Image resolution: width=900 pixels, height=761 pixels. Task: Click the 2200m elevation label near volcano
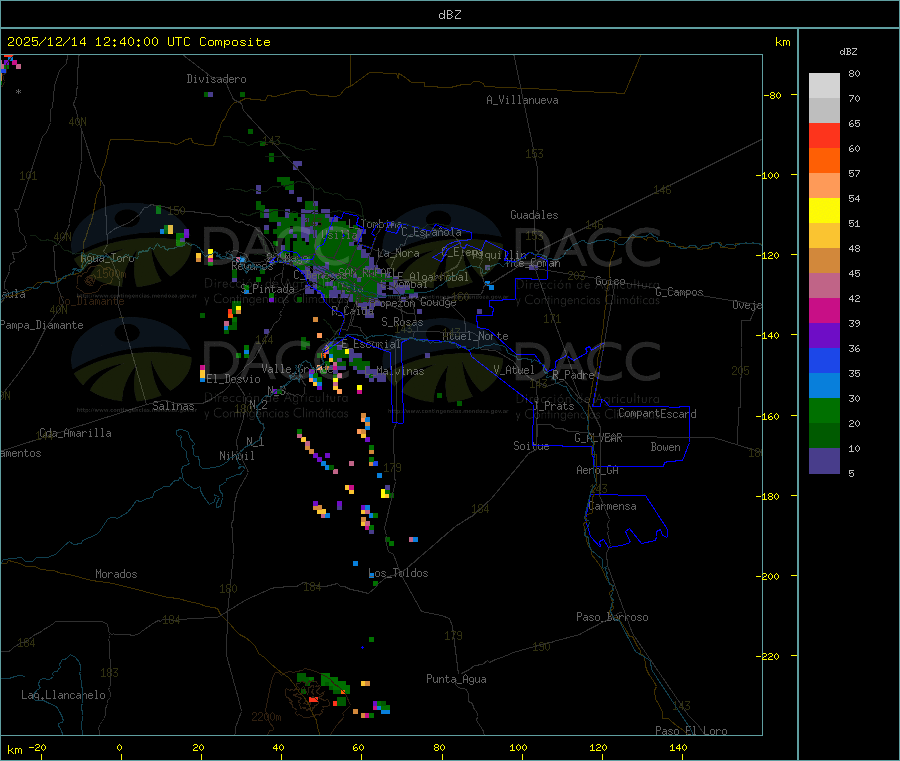[266, 717]
